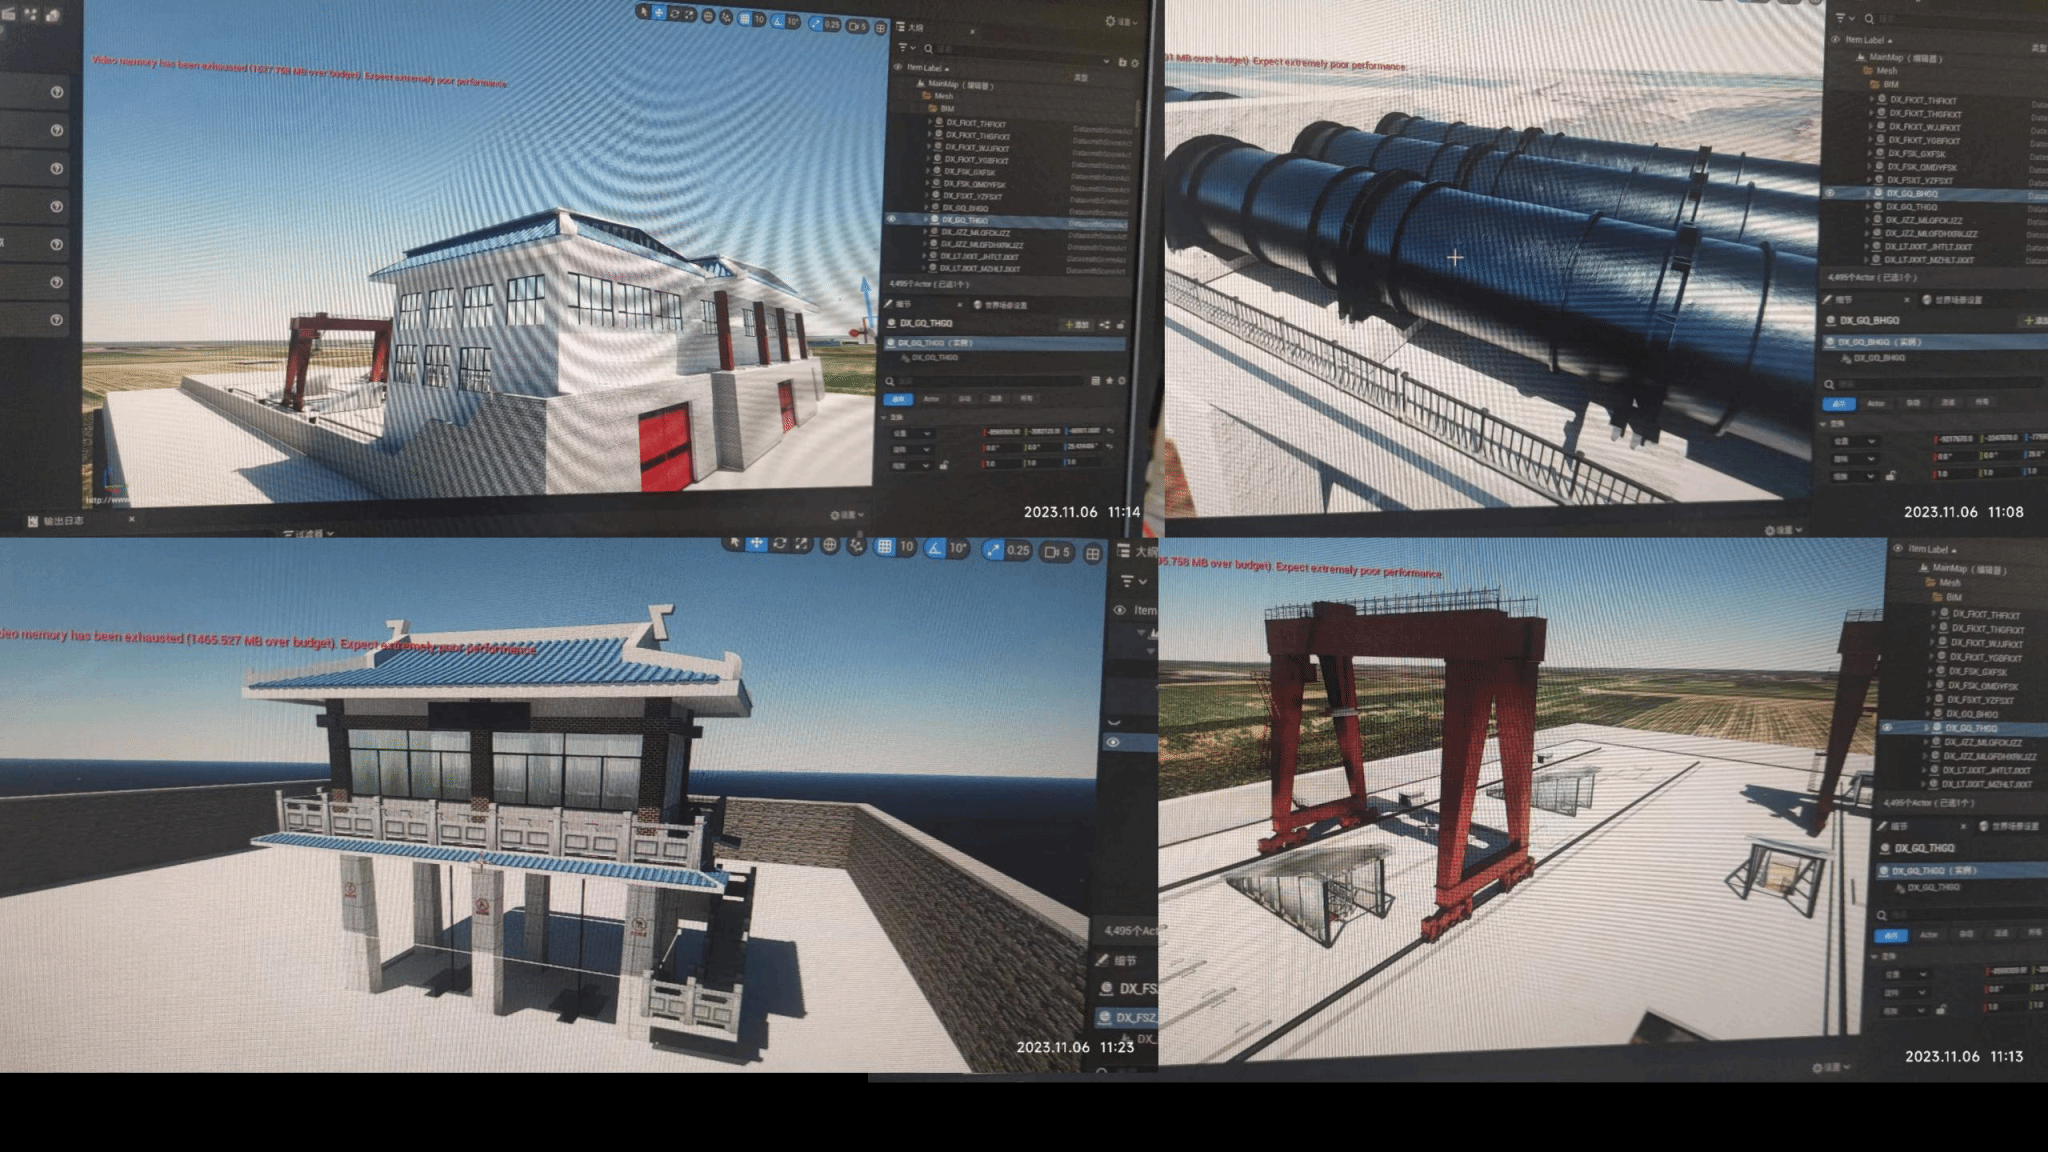Toggle rotation snapping in the 11:14 photo viewport toolbar
This screenshot has height=1152, width=2048.
click(x=778, y=21)
